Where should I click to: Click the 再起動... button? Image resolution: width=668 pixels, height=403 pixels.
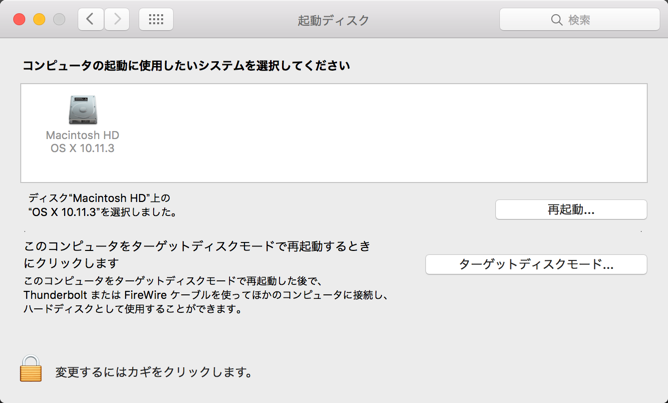click(x=571, y=210)
